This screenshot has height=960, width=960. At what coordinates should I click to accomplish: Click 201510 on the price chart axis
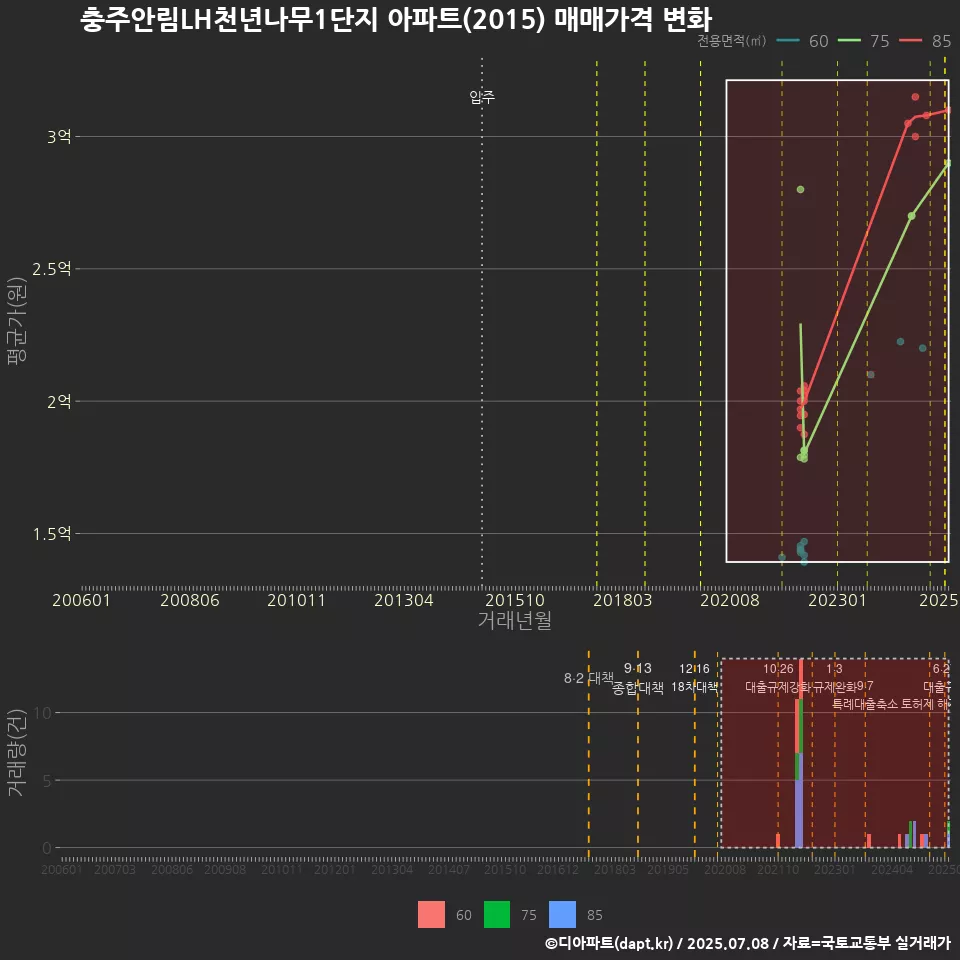[515, 600]
